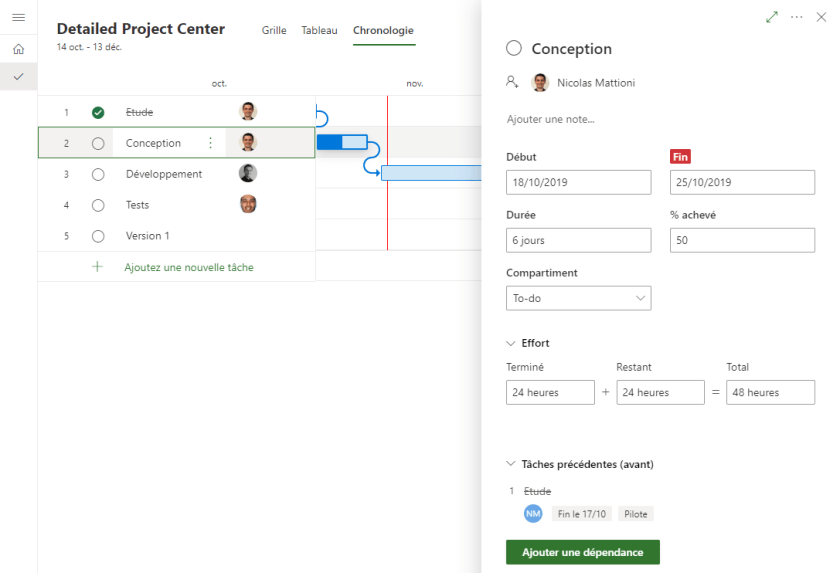This screenshot has height=573, width=840.
Task: Switch to the Tableau view tab
Action: (x=319, y=30)
